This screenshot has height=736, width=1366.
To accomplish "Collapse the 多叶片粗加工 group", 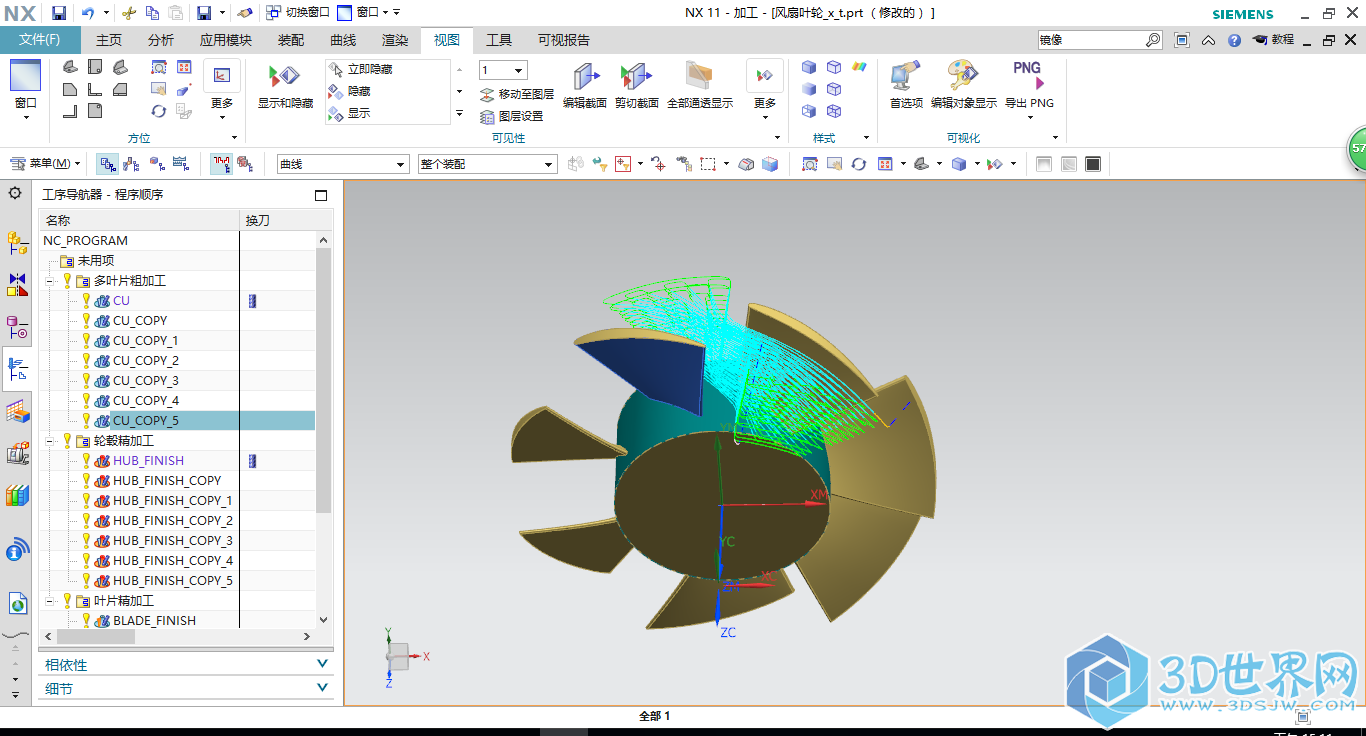I will [x=49, y=281].
